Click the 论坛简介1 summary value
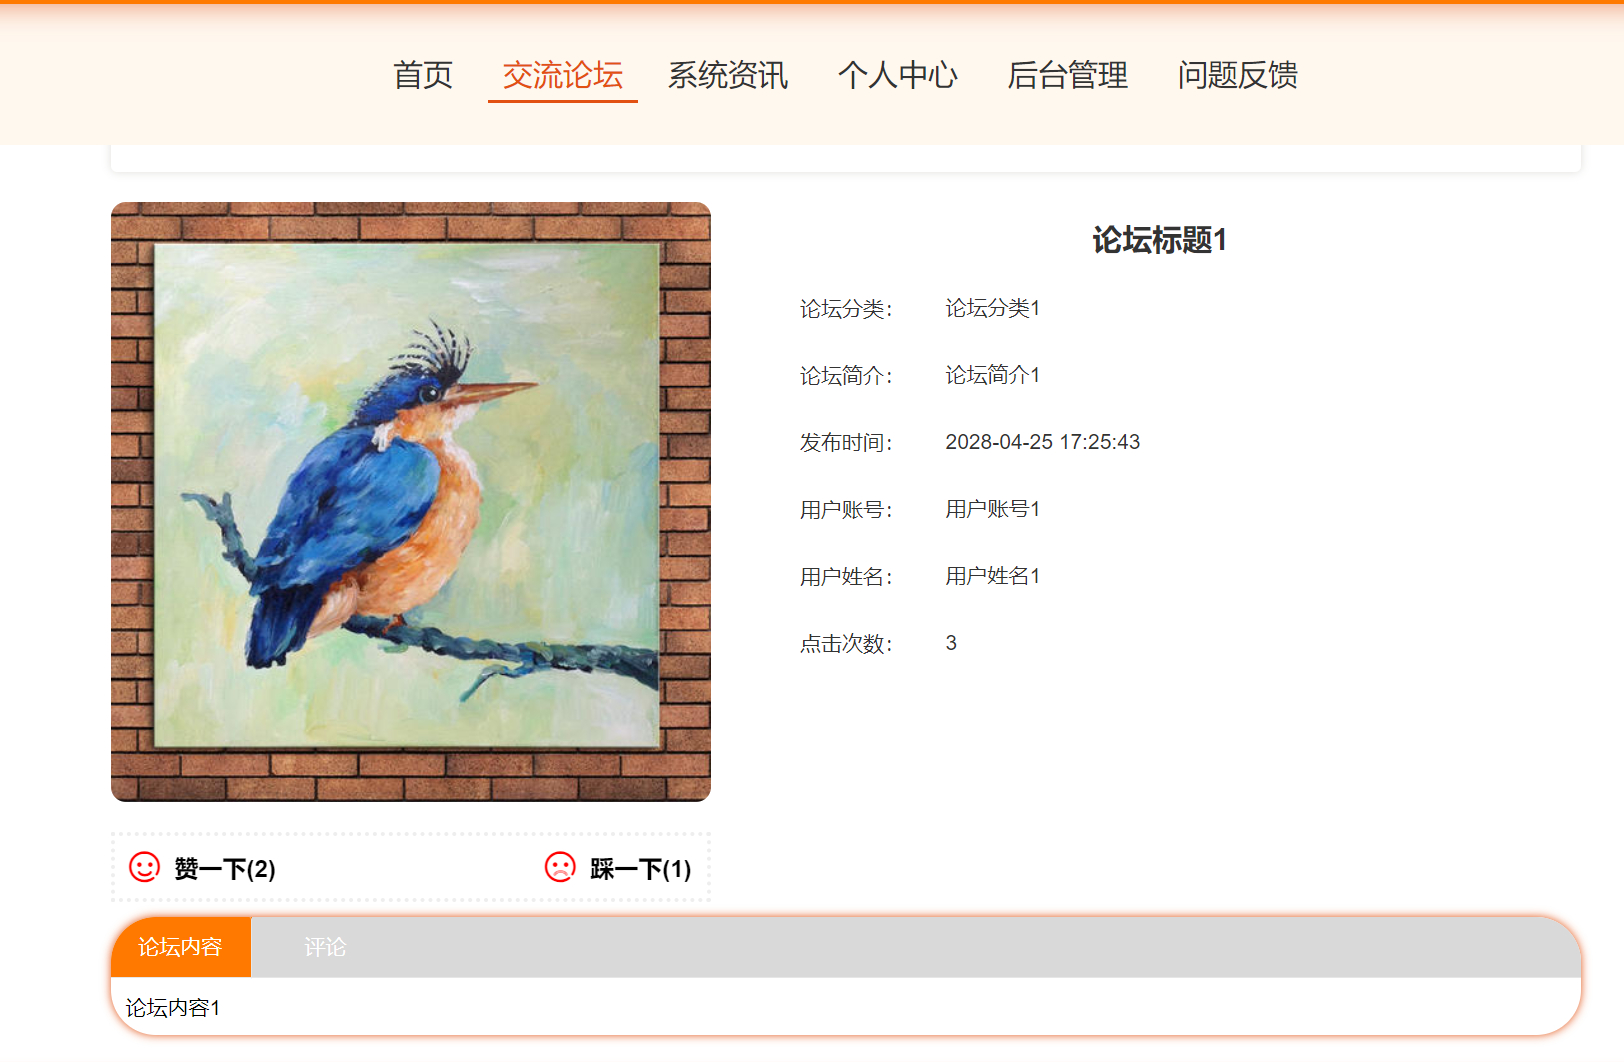The width and height of the screenshot is (1624, 1062). [x=993, y=375]
